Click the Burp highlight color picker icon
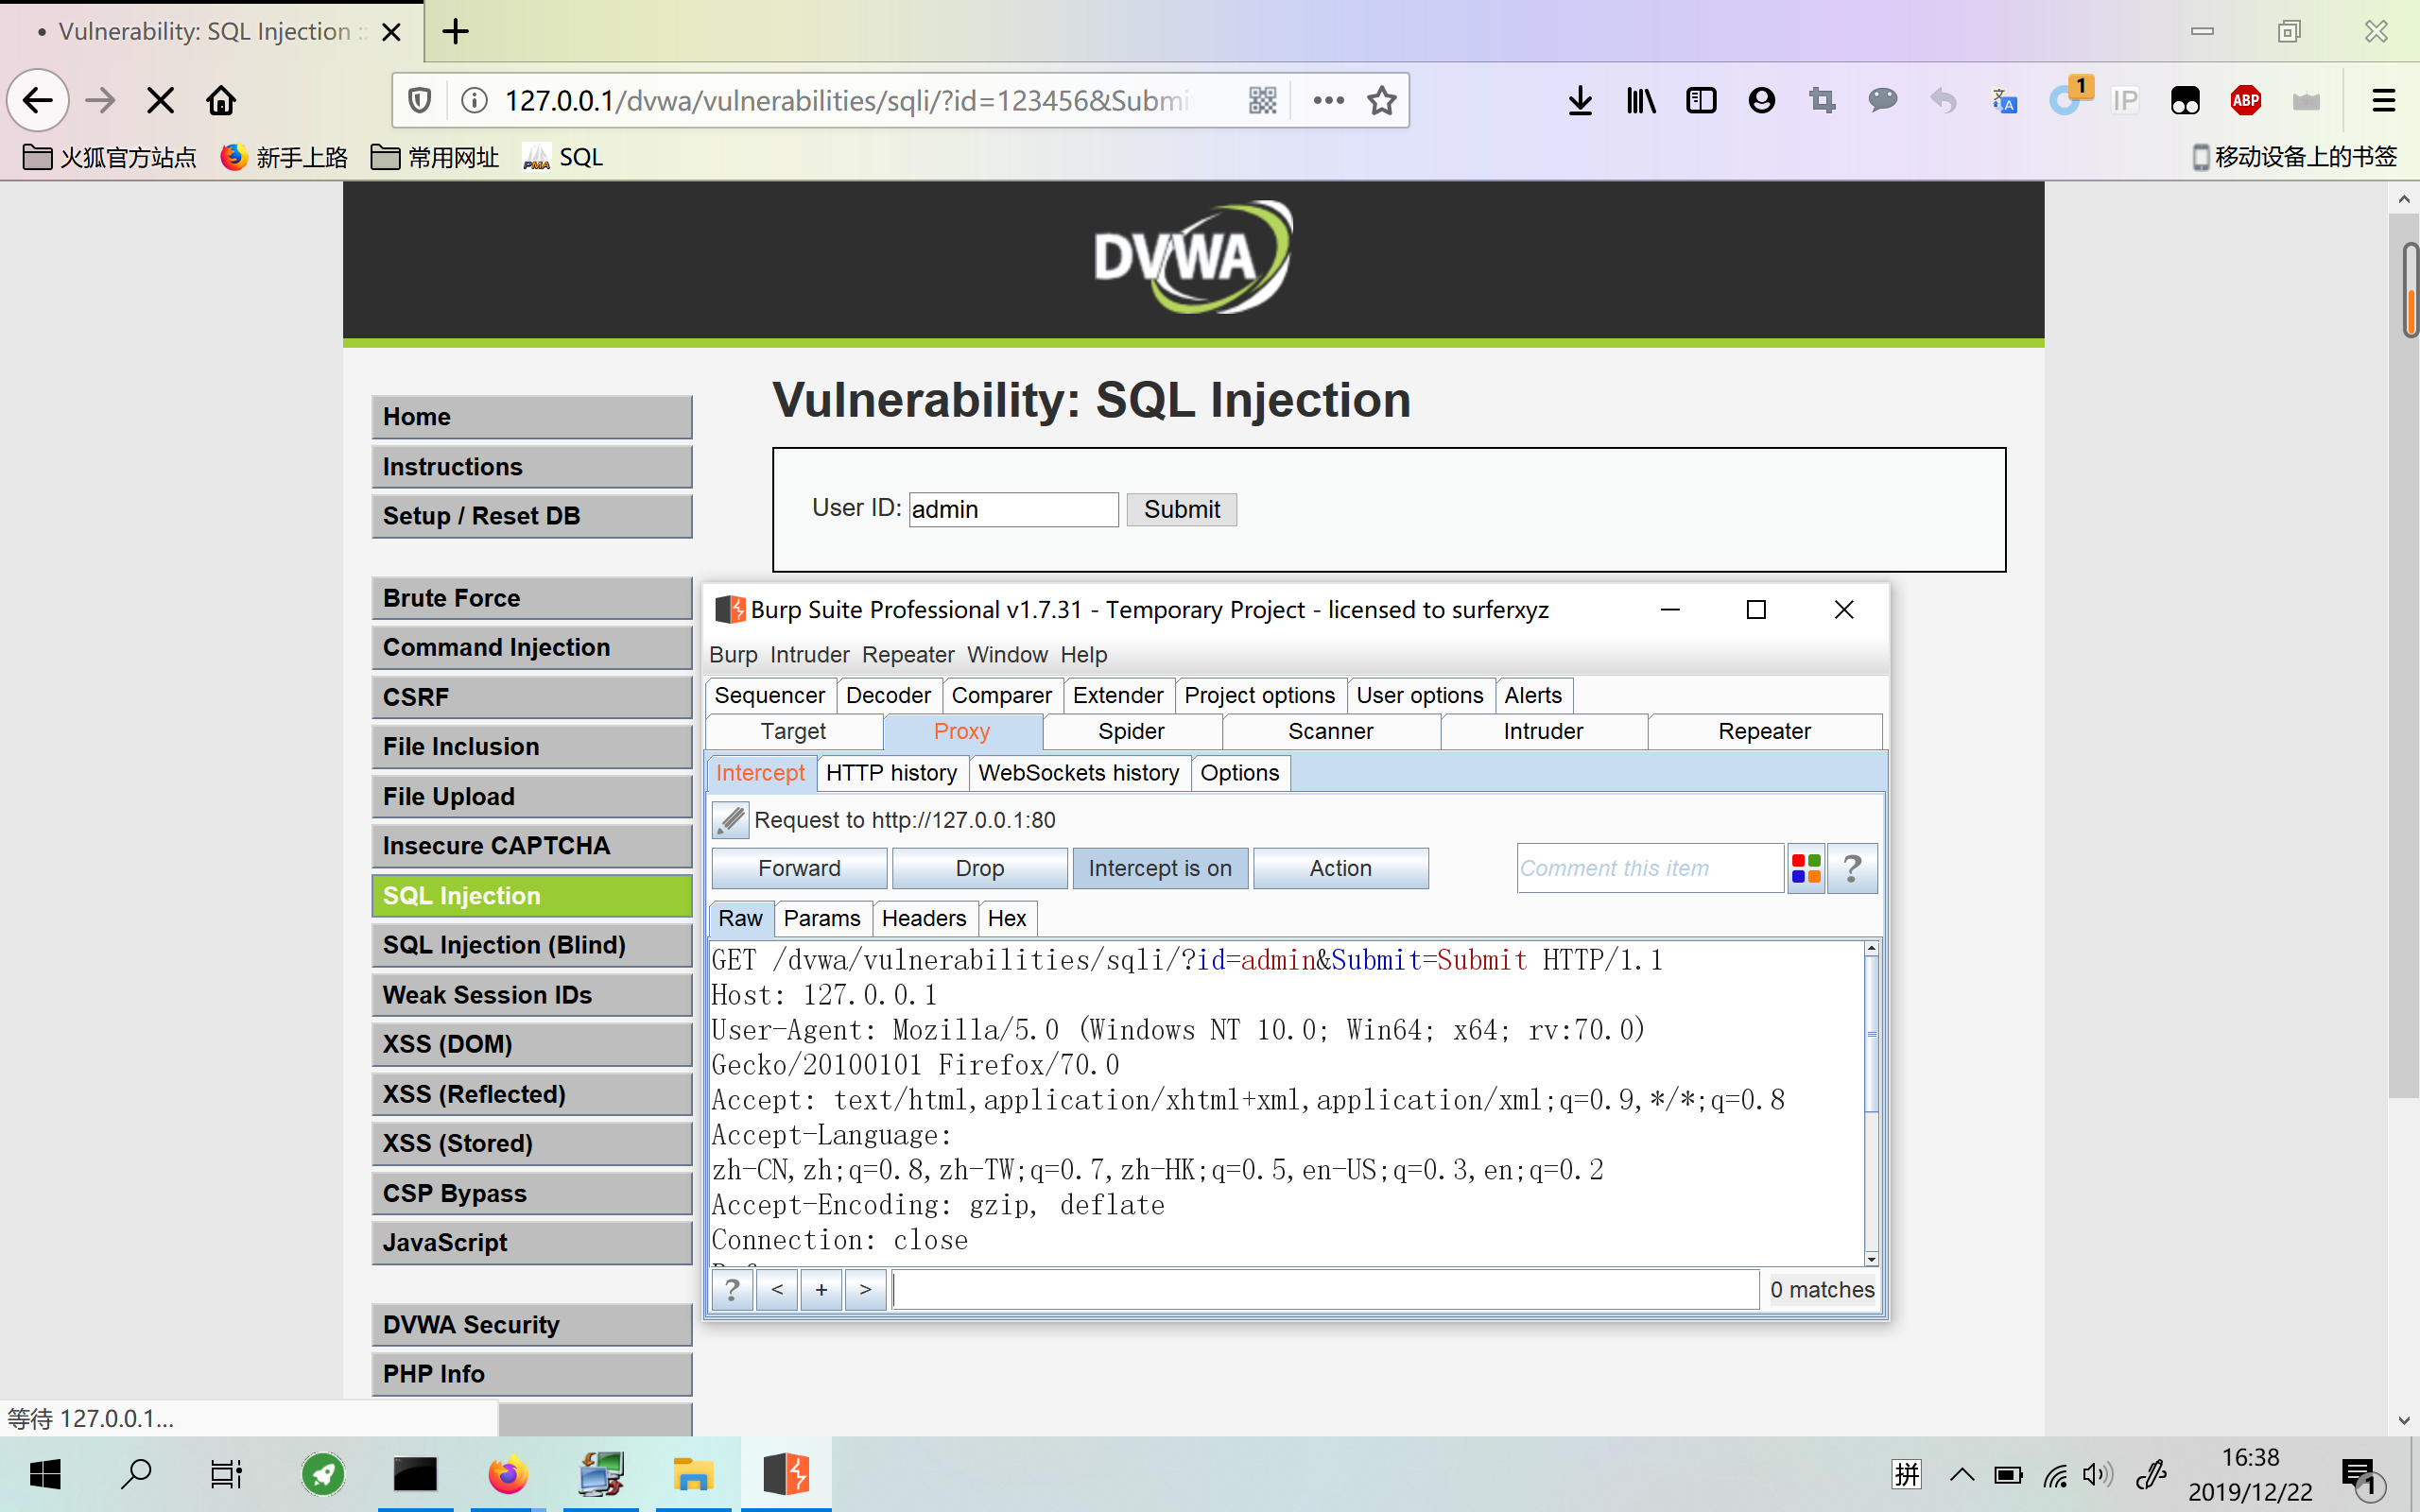2420x1512 pixels. (1805, 868)
